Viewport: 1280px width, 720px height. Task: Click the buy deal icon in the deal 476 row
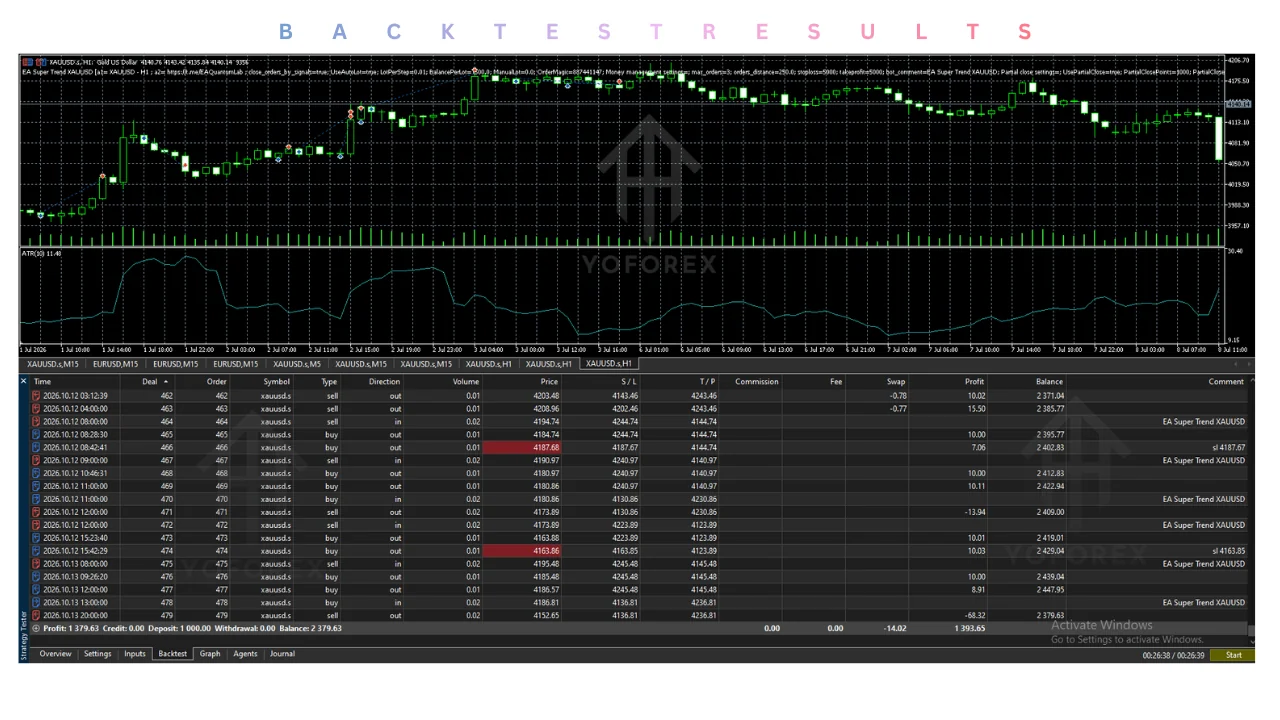point(36,577)
